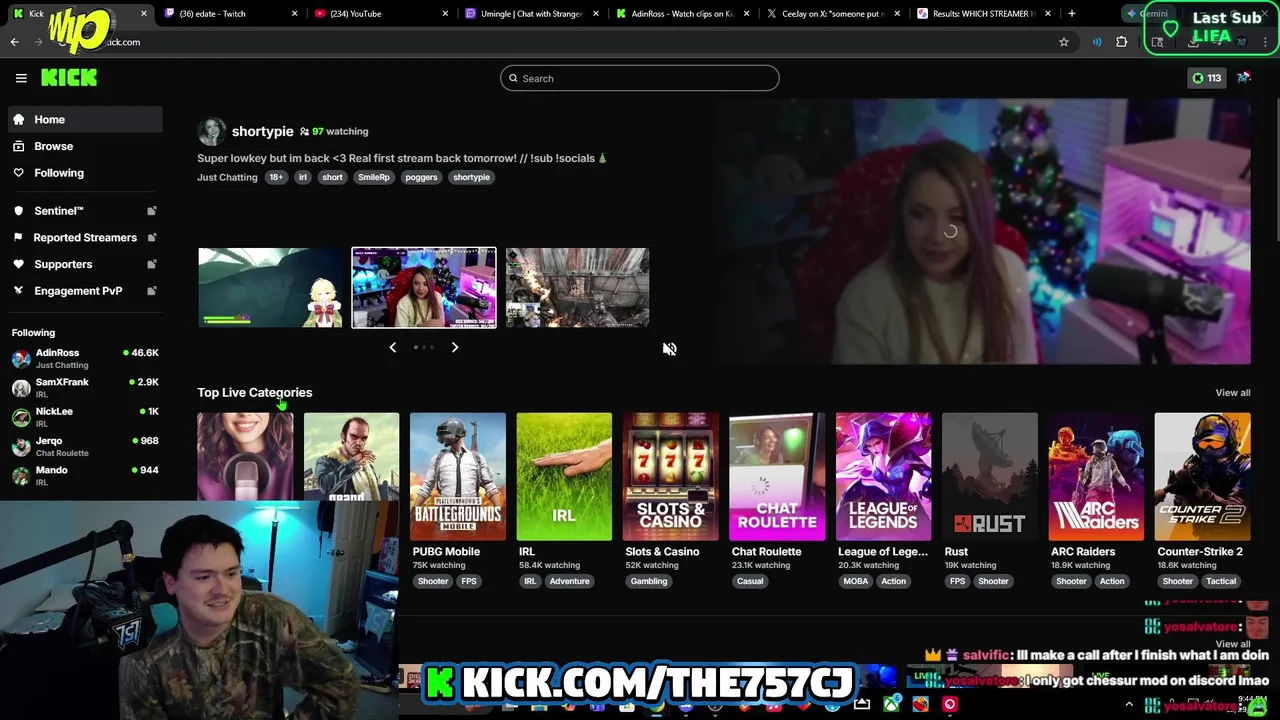
Task: Switch to the Umingle chat tab
Action: tap(531, 14)
